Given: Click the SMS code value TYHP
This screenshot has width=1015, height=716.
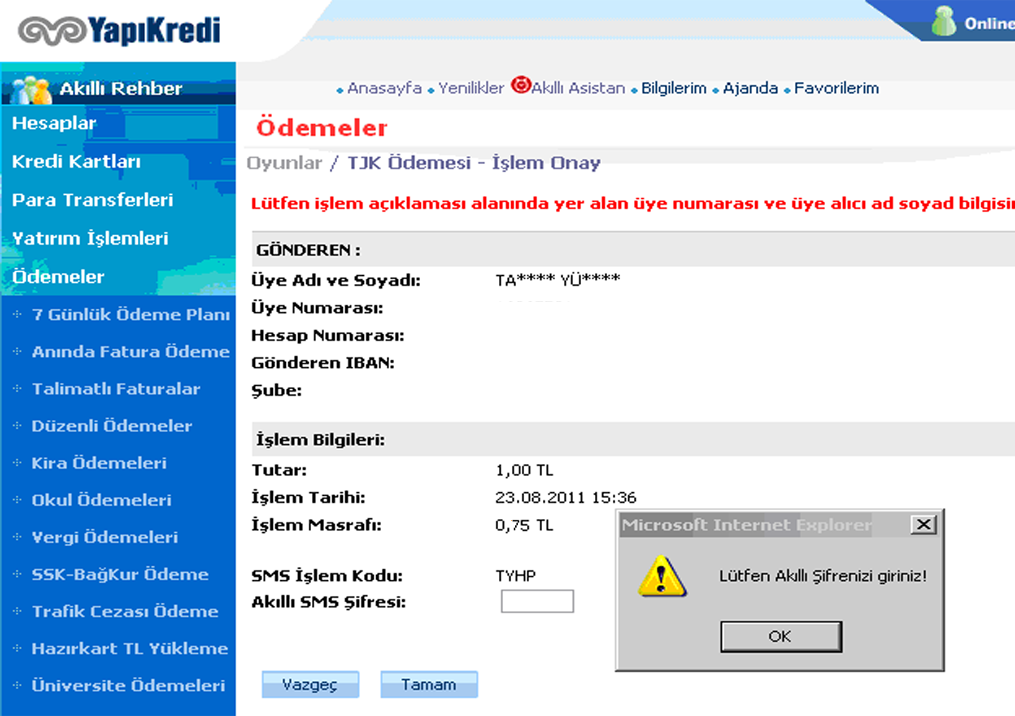Looking at the screenshot, I should pyautogui.click(x=515, y=576).
